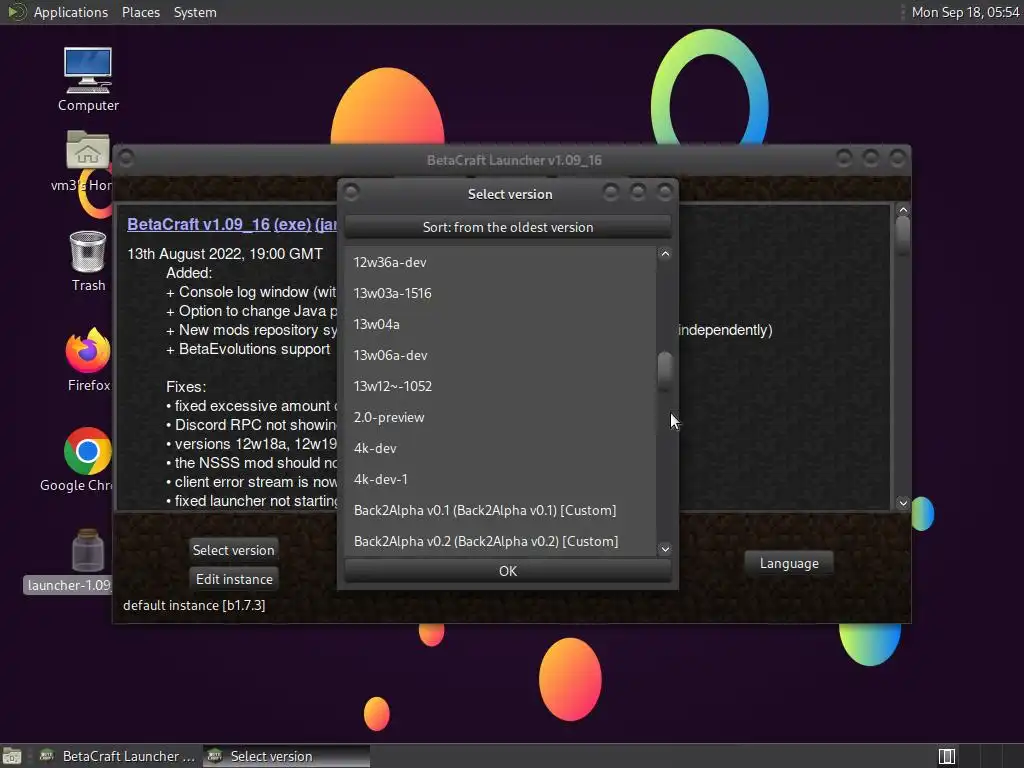Click the clock showing Mon Sep 18
Image resolution: width=1024 pixels, height=768 pixels.
(965, 12)
